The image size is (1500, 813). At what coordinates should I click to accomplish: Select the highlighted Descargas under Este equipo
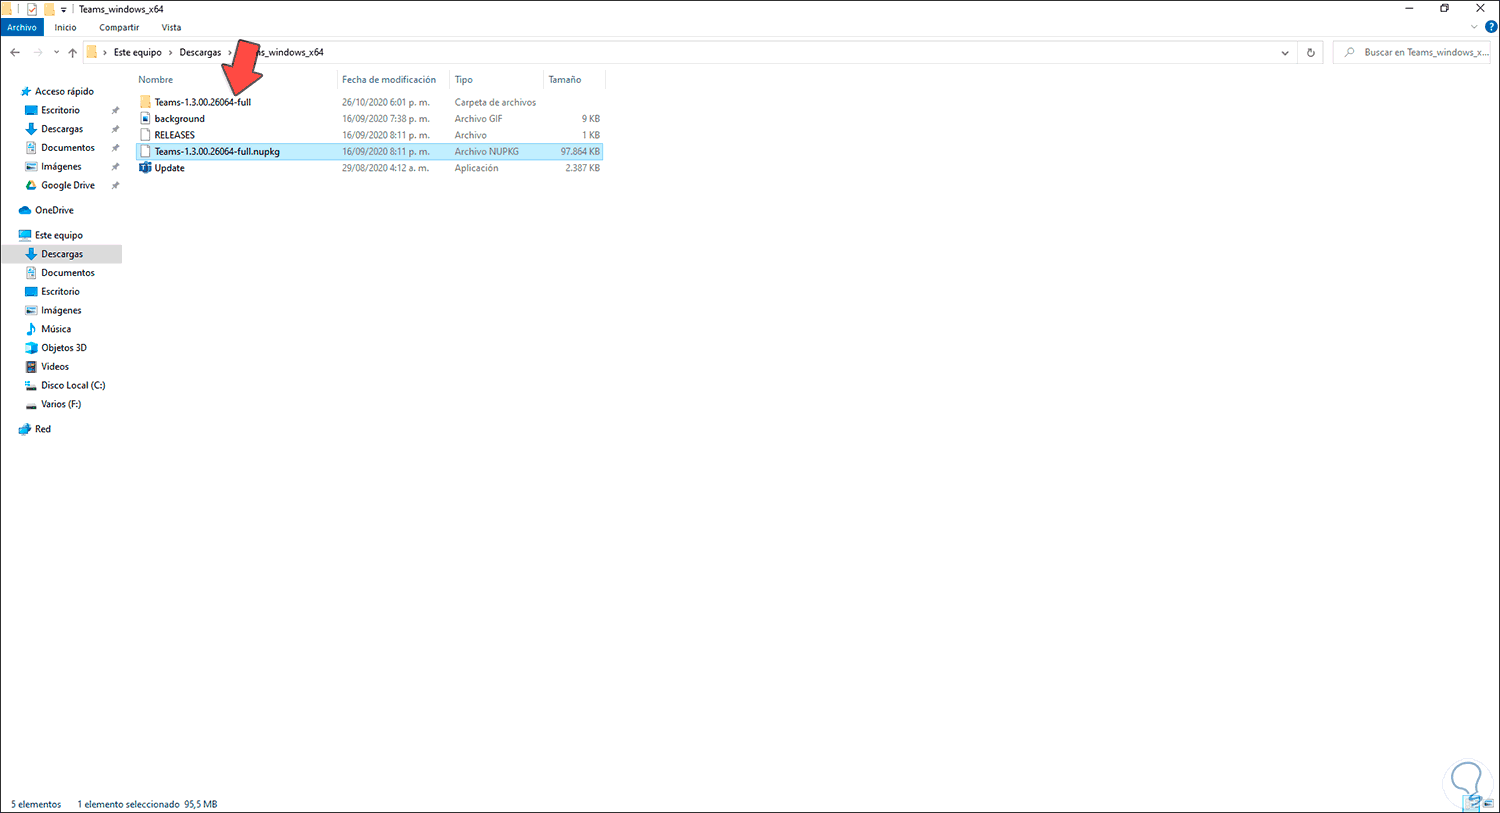(x=62, y=254)
